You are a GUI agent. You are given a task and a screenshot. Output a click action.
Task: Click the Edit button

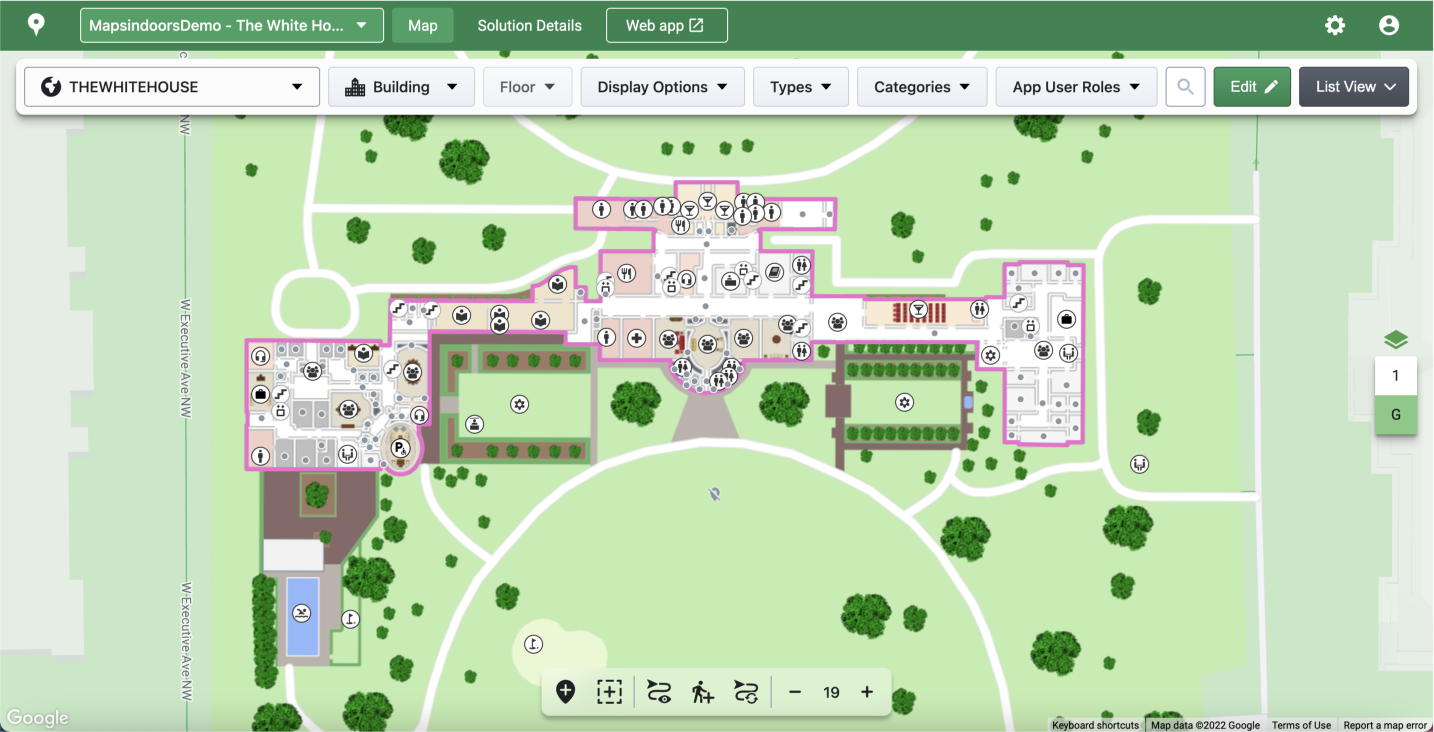click(x=1252, y=87)
